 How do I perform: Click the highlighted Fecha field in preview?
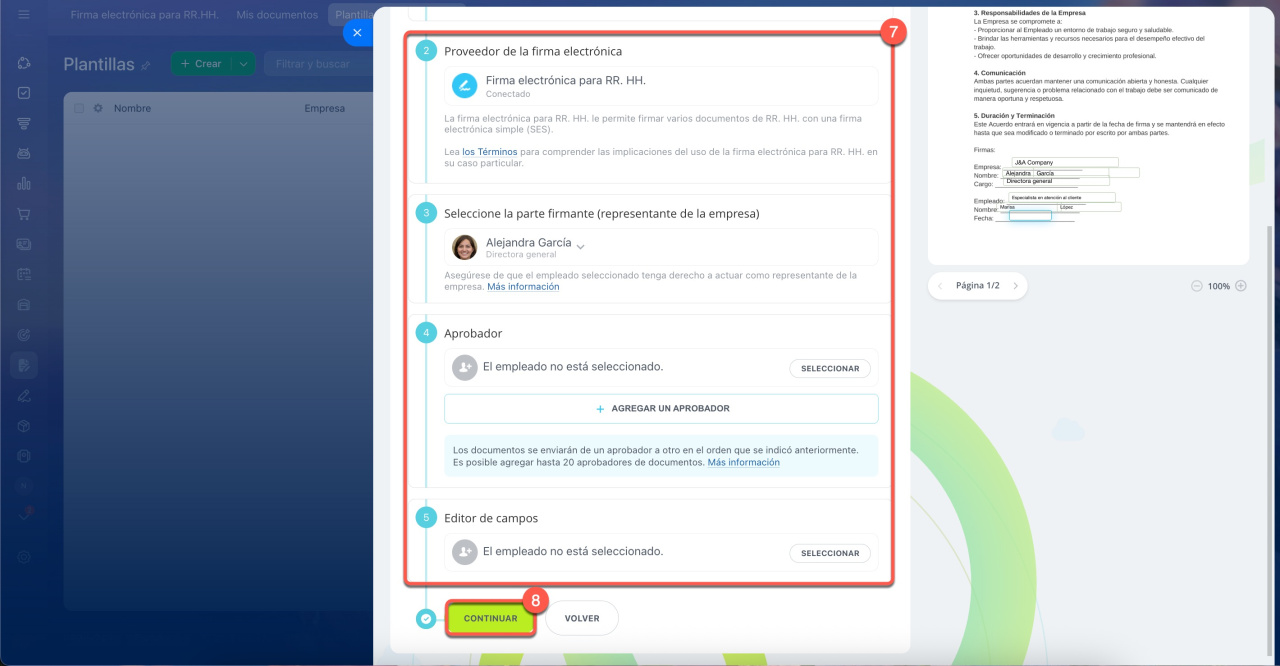(x=1030, y=216)
